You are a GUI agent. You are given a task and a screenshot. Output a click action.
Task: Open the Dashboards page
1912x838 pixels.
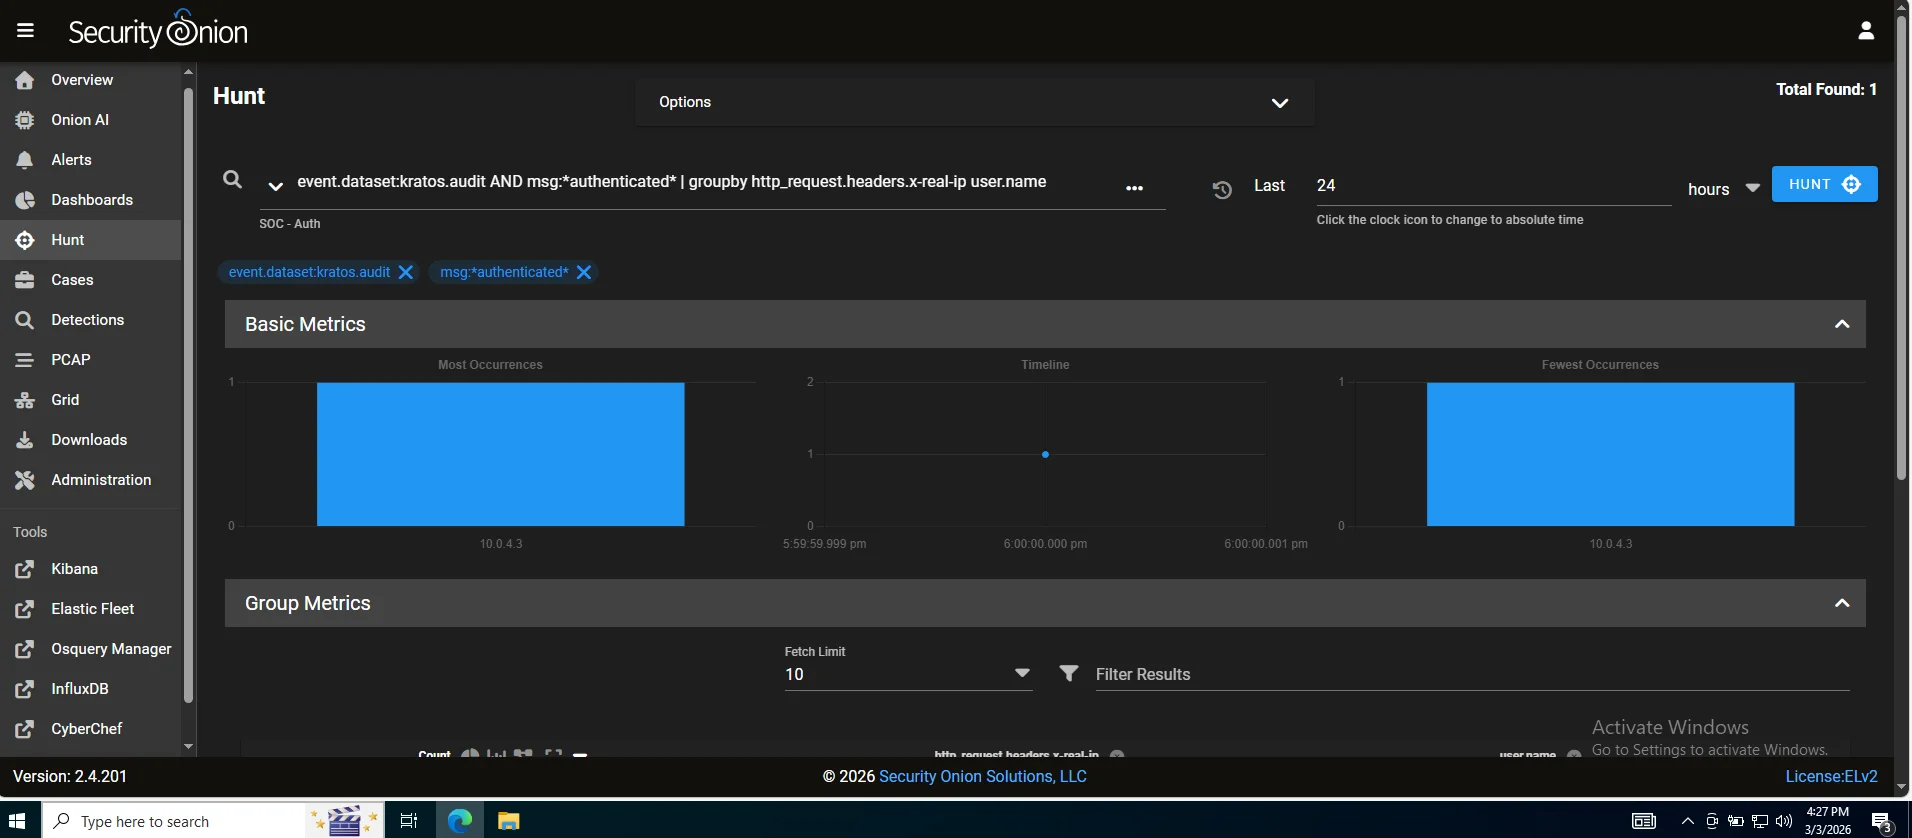click(92, 200)
